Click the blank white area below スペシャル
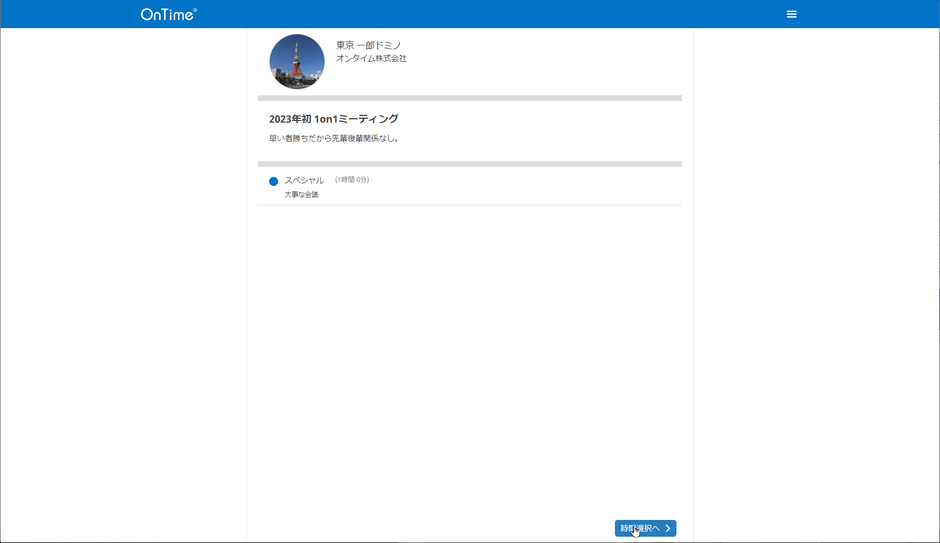This screenshot has height=543, width=940. tap(469, 350)
